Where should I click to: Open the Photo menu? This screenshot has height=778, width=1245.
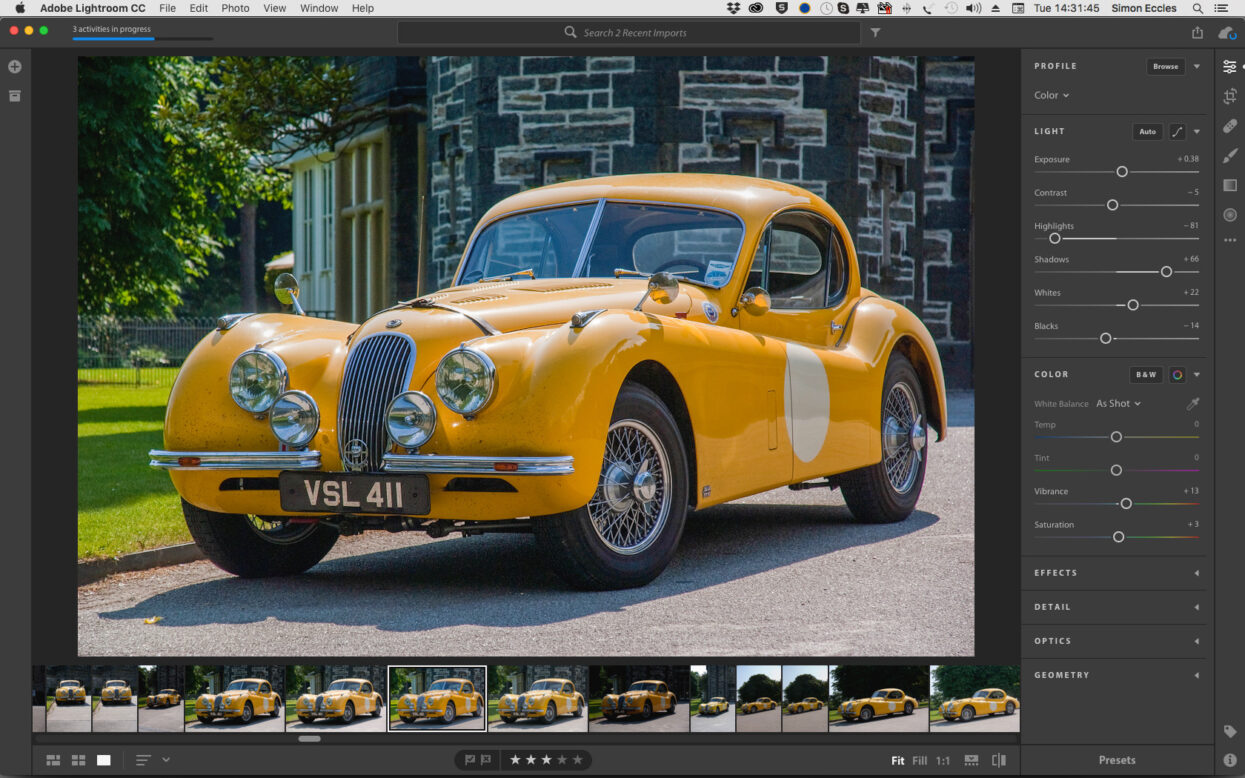coord(235,8)
